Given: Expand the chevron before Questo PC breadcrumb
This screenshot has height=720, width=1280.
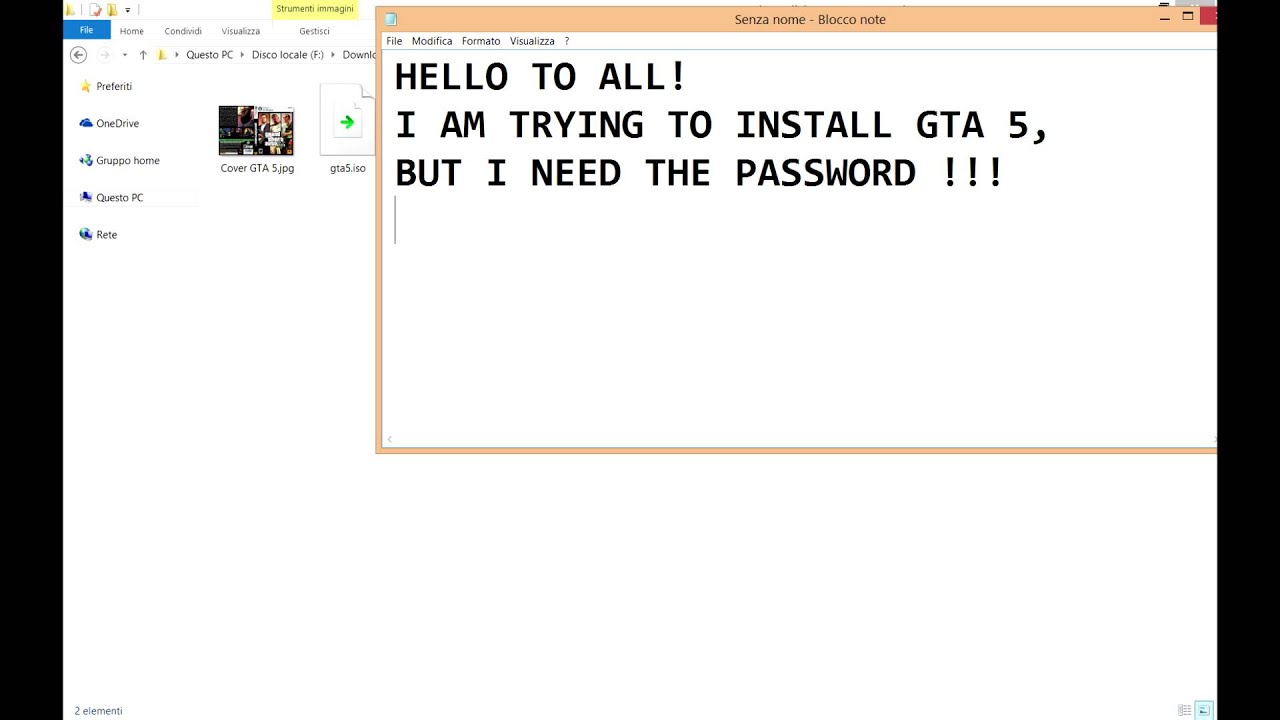Looking at the screenshot, I should click(177, 55).
